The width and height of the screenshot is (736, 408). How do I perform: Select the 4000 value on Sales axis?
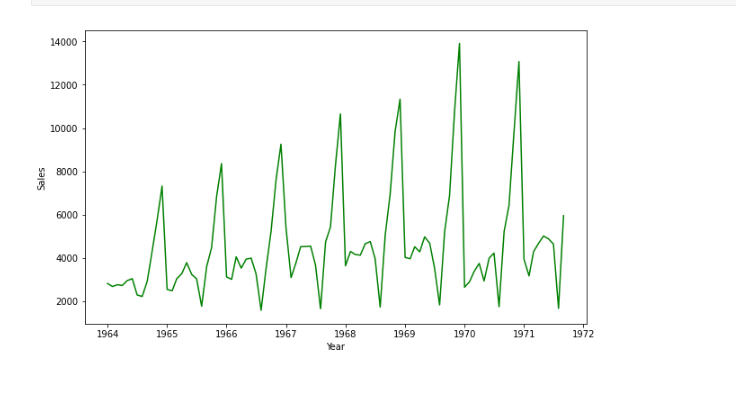coord(67,258)
